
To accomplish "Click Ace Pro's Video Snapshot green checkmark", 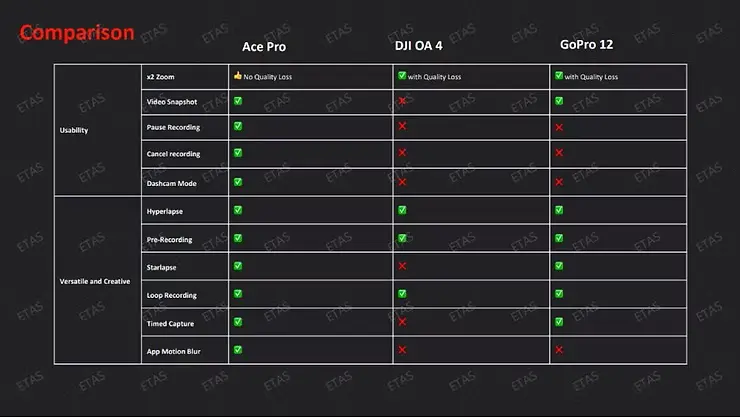I will coord(238,101).
